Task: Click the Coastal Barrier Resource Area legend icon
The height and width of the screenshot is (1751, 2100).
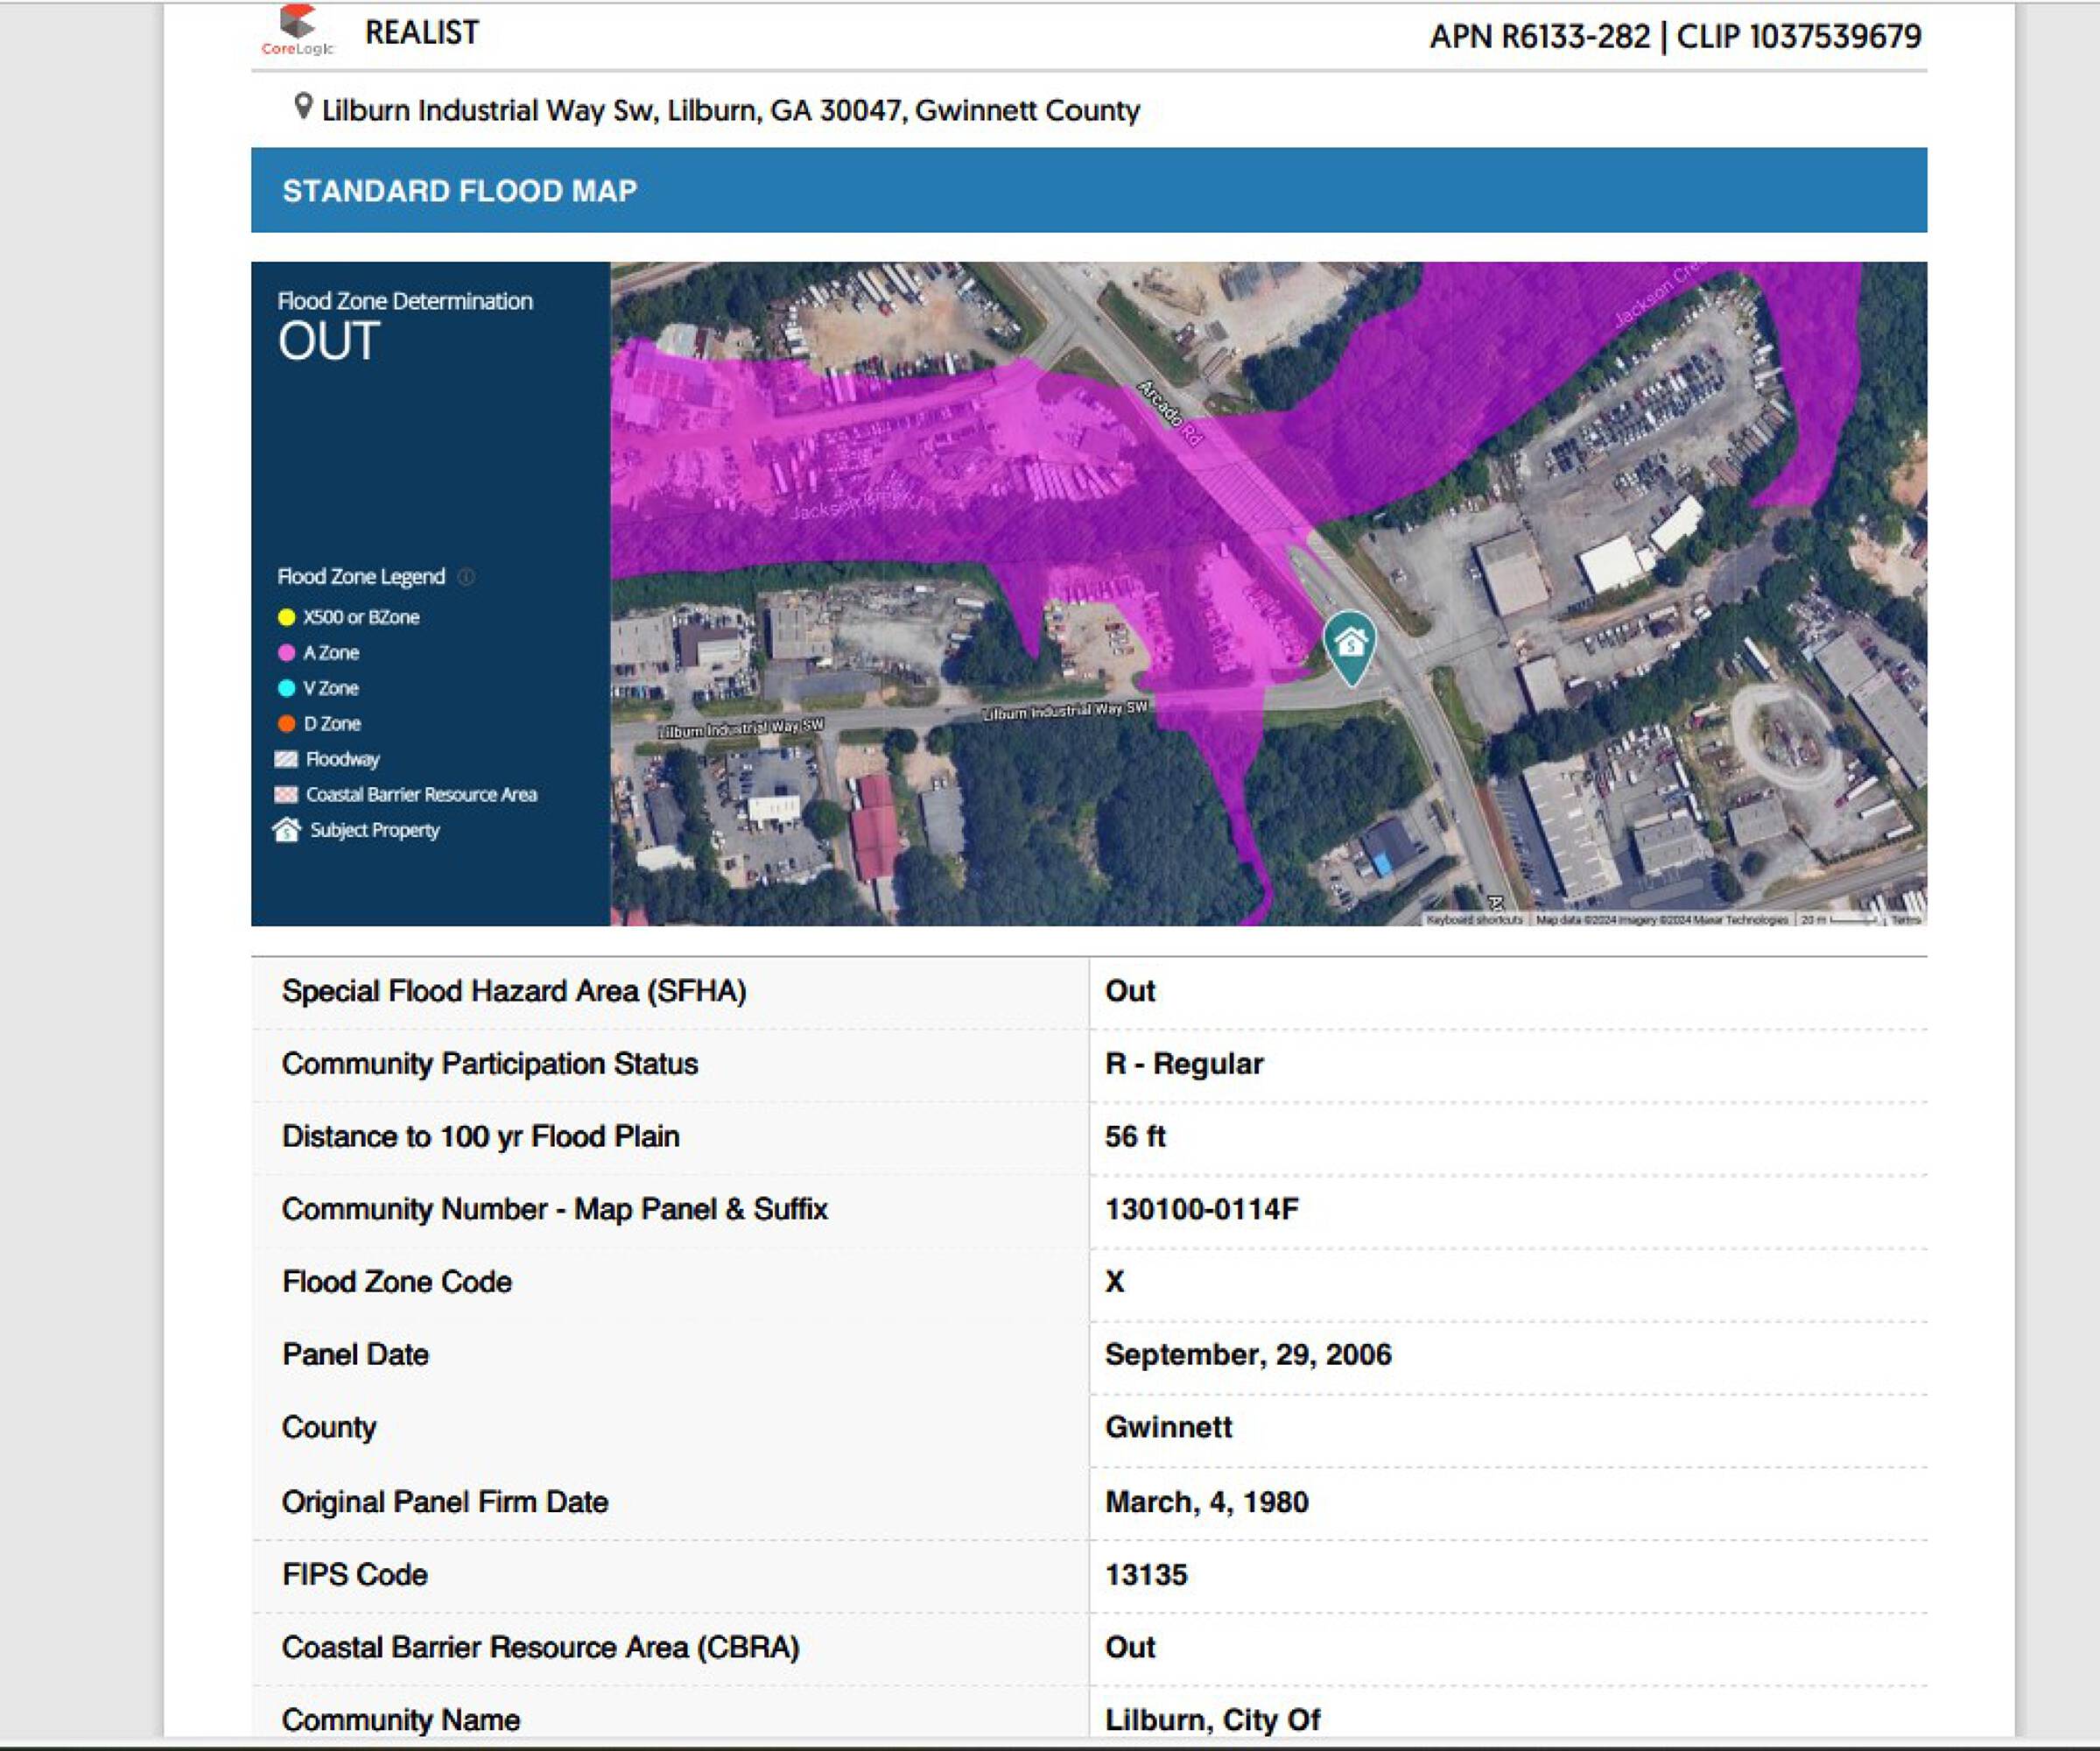Action: 286,794
